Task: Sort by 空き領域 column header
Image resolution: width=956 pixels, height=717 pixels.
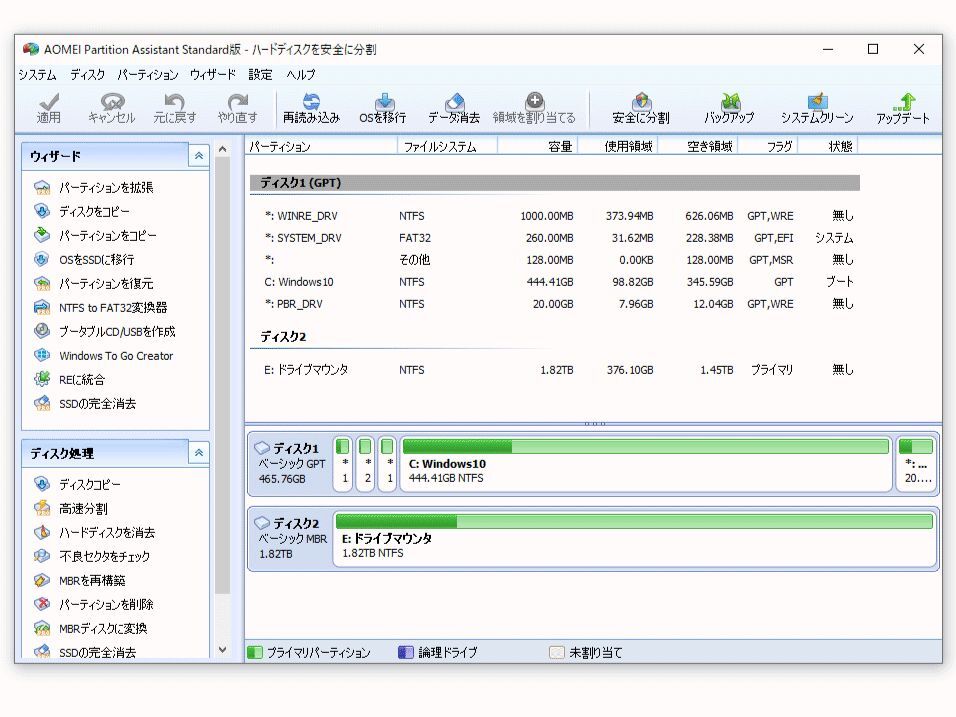Action: 698,146
